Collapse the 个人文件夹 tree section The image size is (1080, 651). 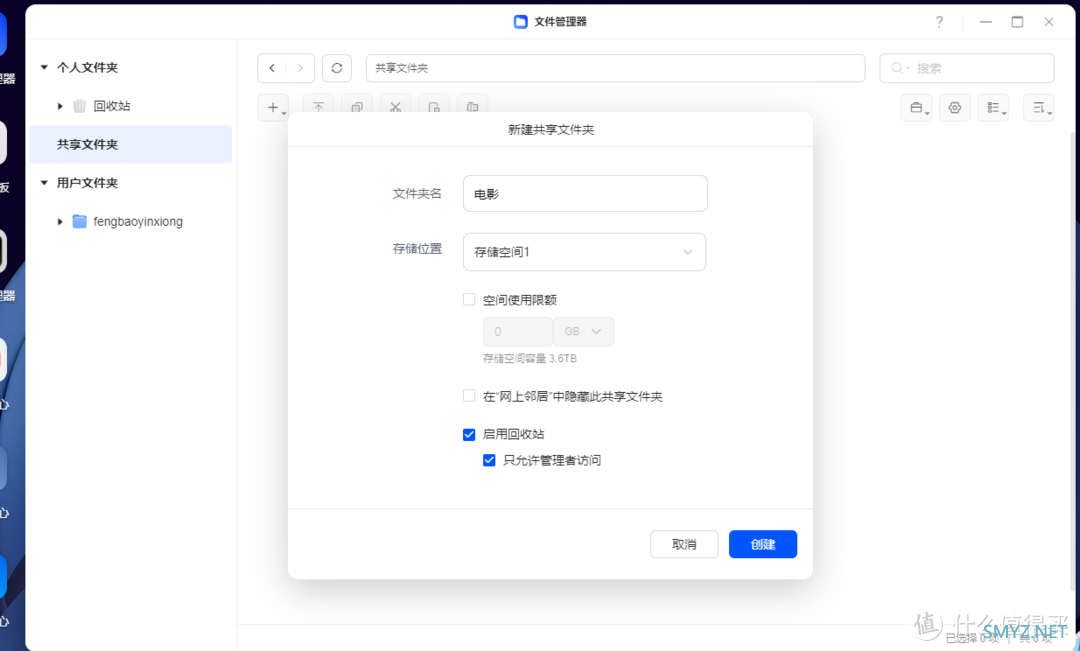tap(44, 68)
